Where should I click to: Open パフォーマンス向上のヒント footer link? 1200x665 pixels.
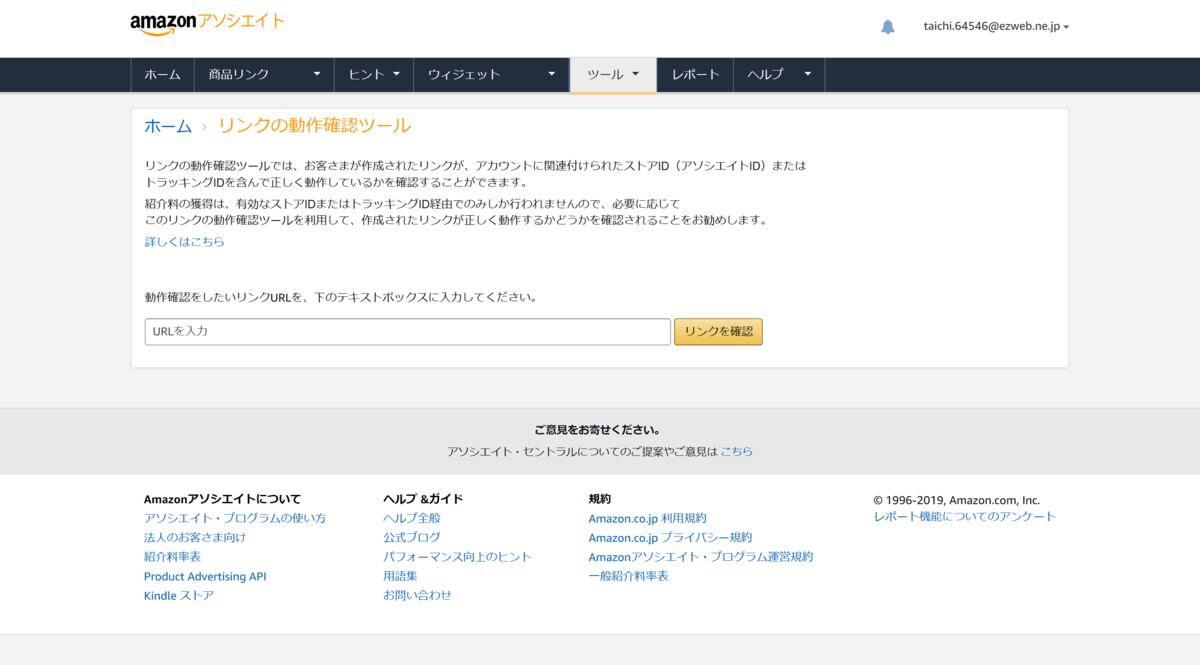coord(457,557)
